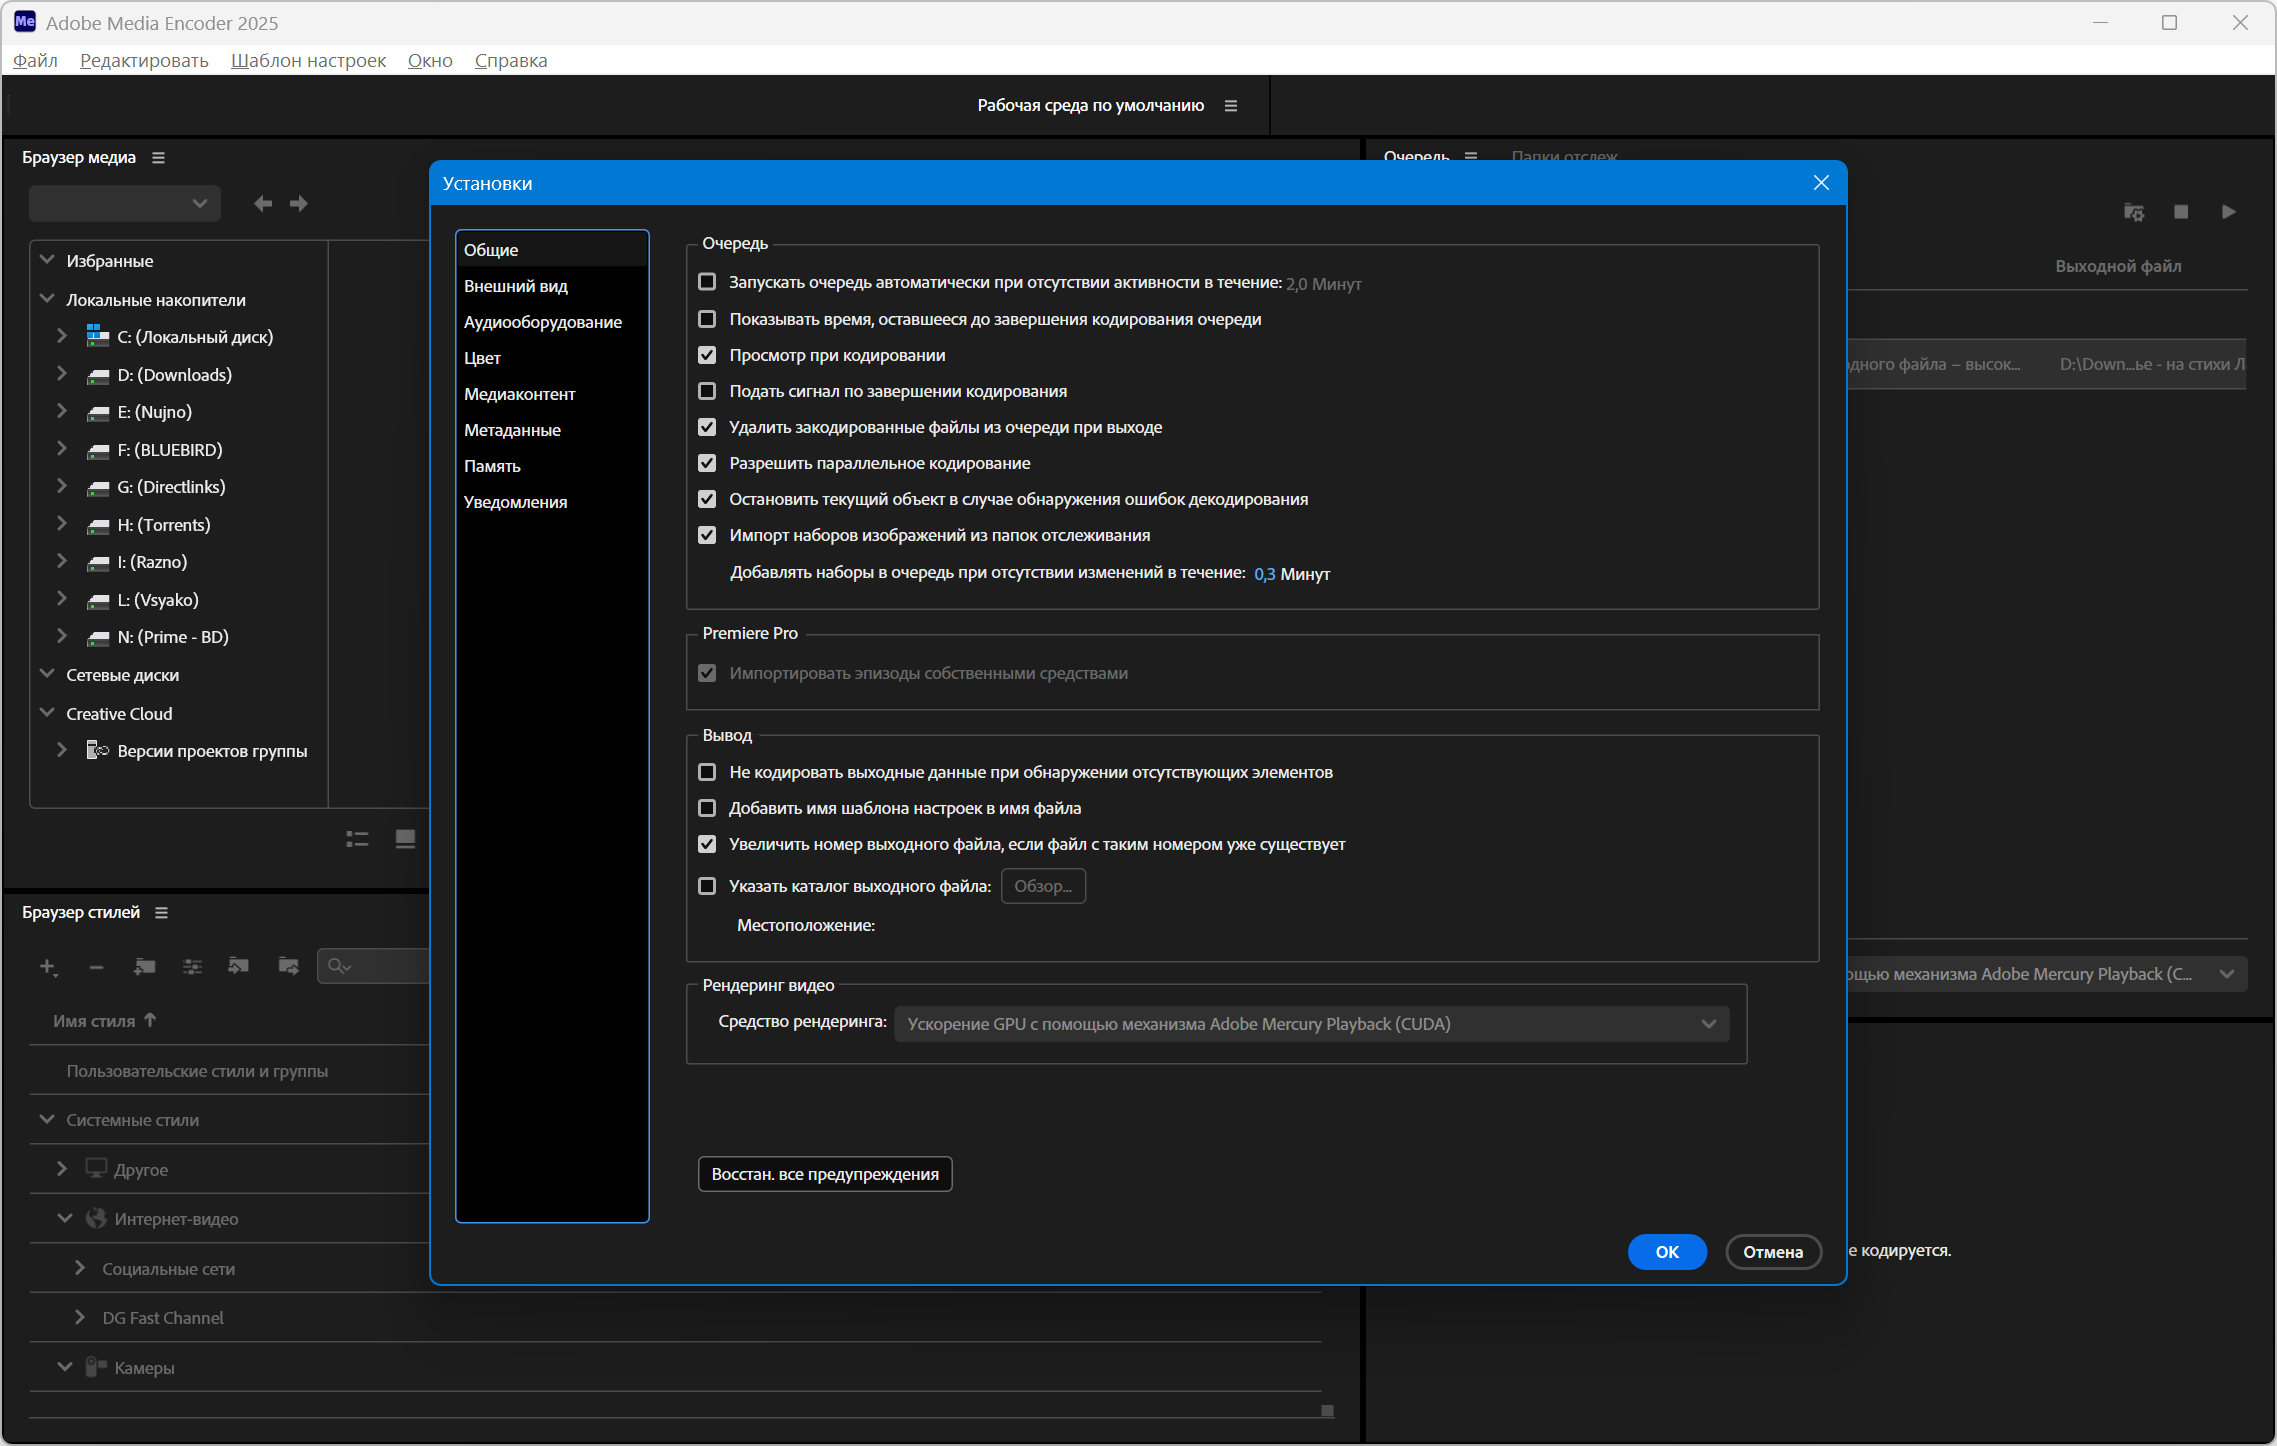The image size is (2277, 1446).
Task: Click the stop queue square icon
Action: (2181, 212)
